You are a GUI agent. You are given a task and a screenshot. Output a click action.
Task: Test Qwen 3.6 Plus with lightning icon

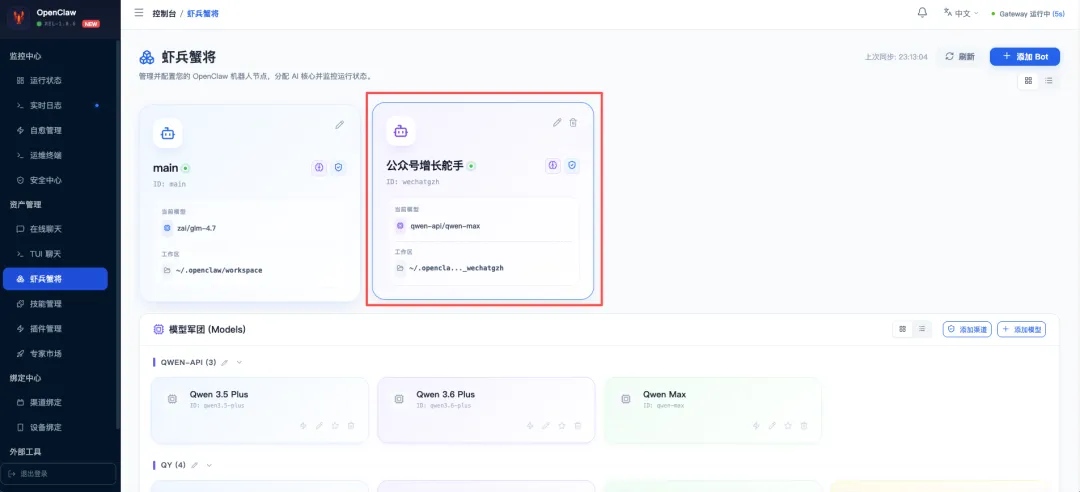pos(530,426)
